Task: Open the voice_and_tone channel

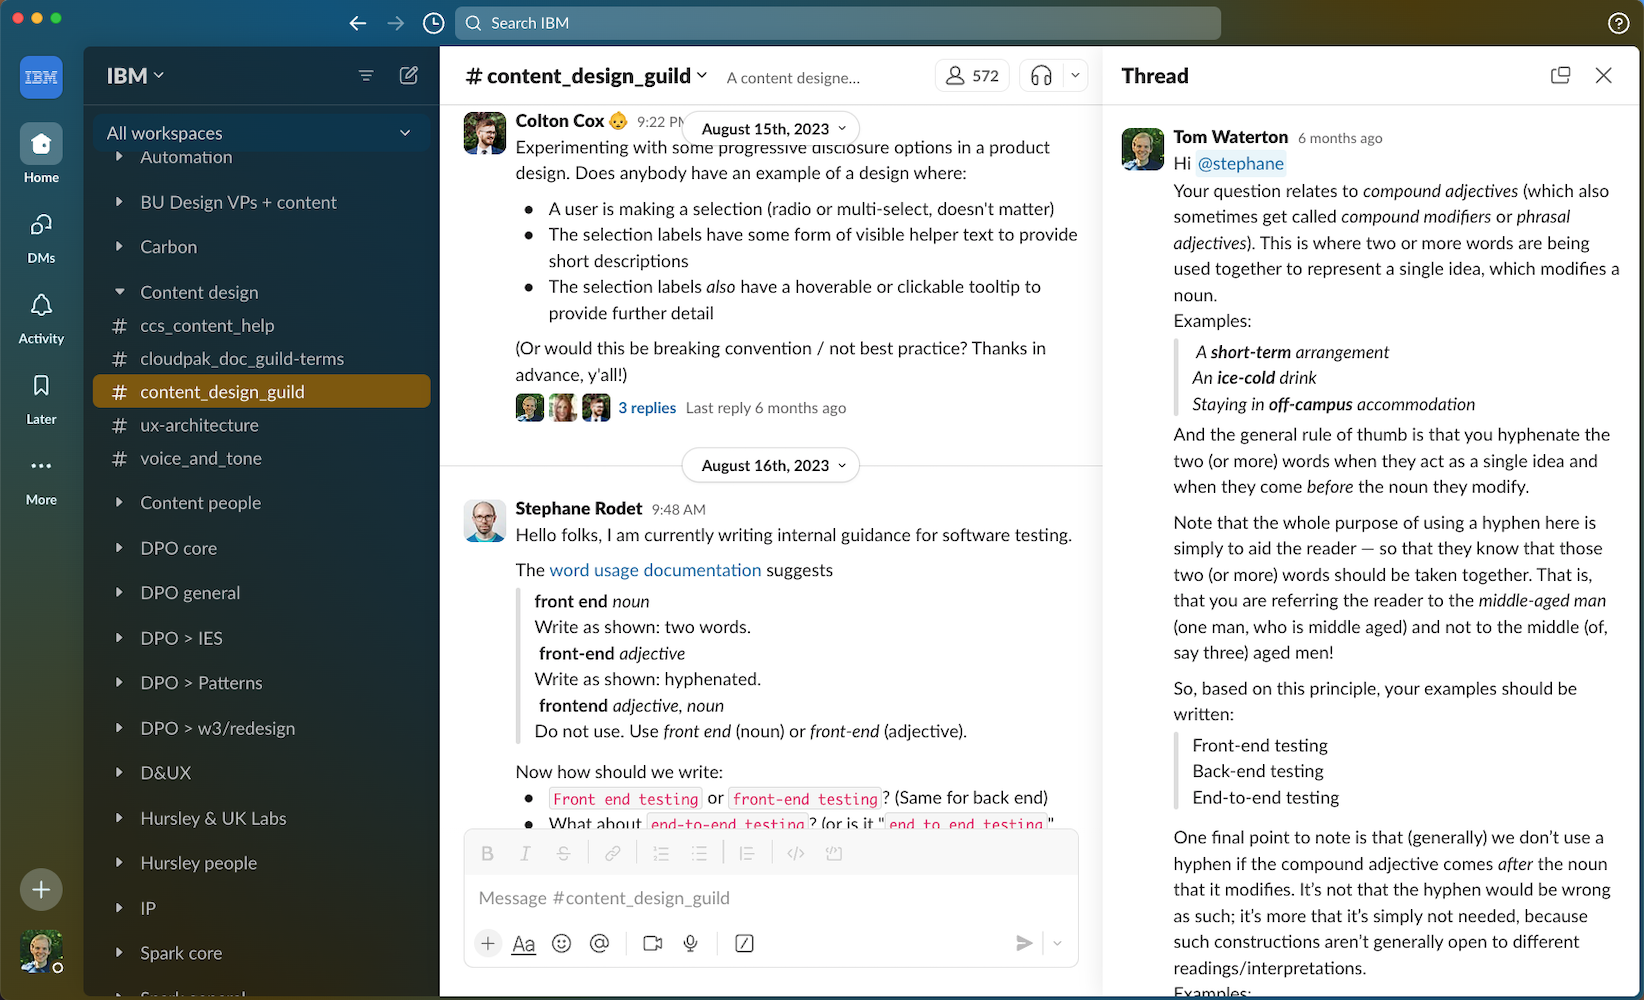Action: pyautogui.click(x=261, y=458)
